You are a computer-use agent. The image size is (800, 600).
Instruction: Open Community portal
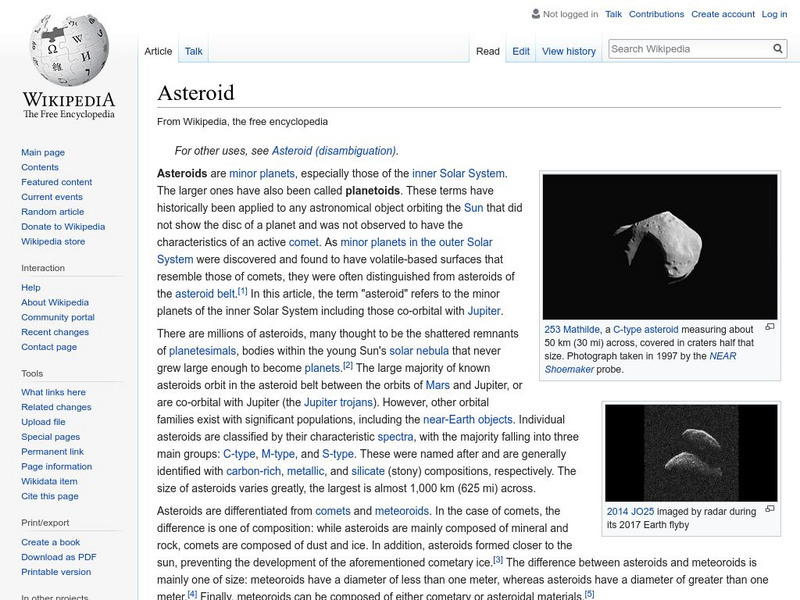[x=58, y=317]
